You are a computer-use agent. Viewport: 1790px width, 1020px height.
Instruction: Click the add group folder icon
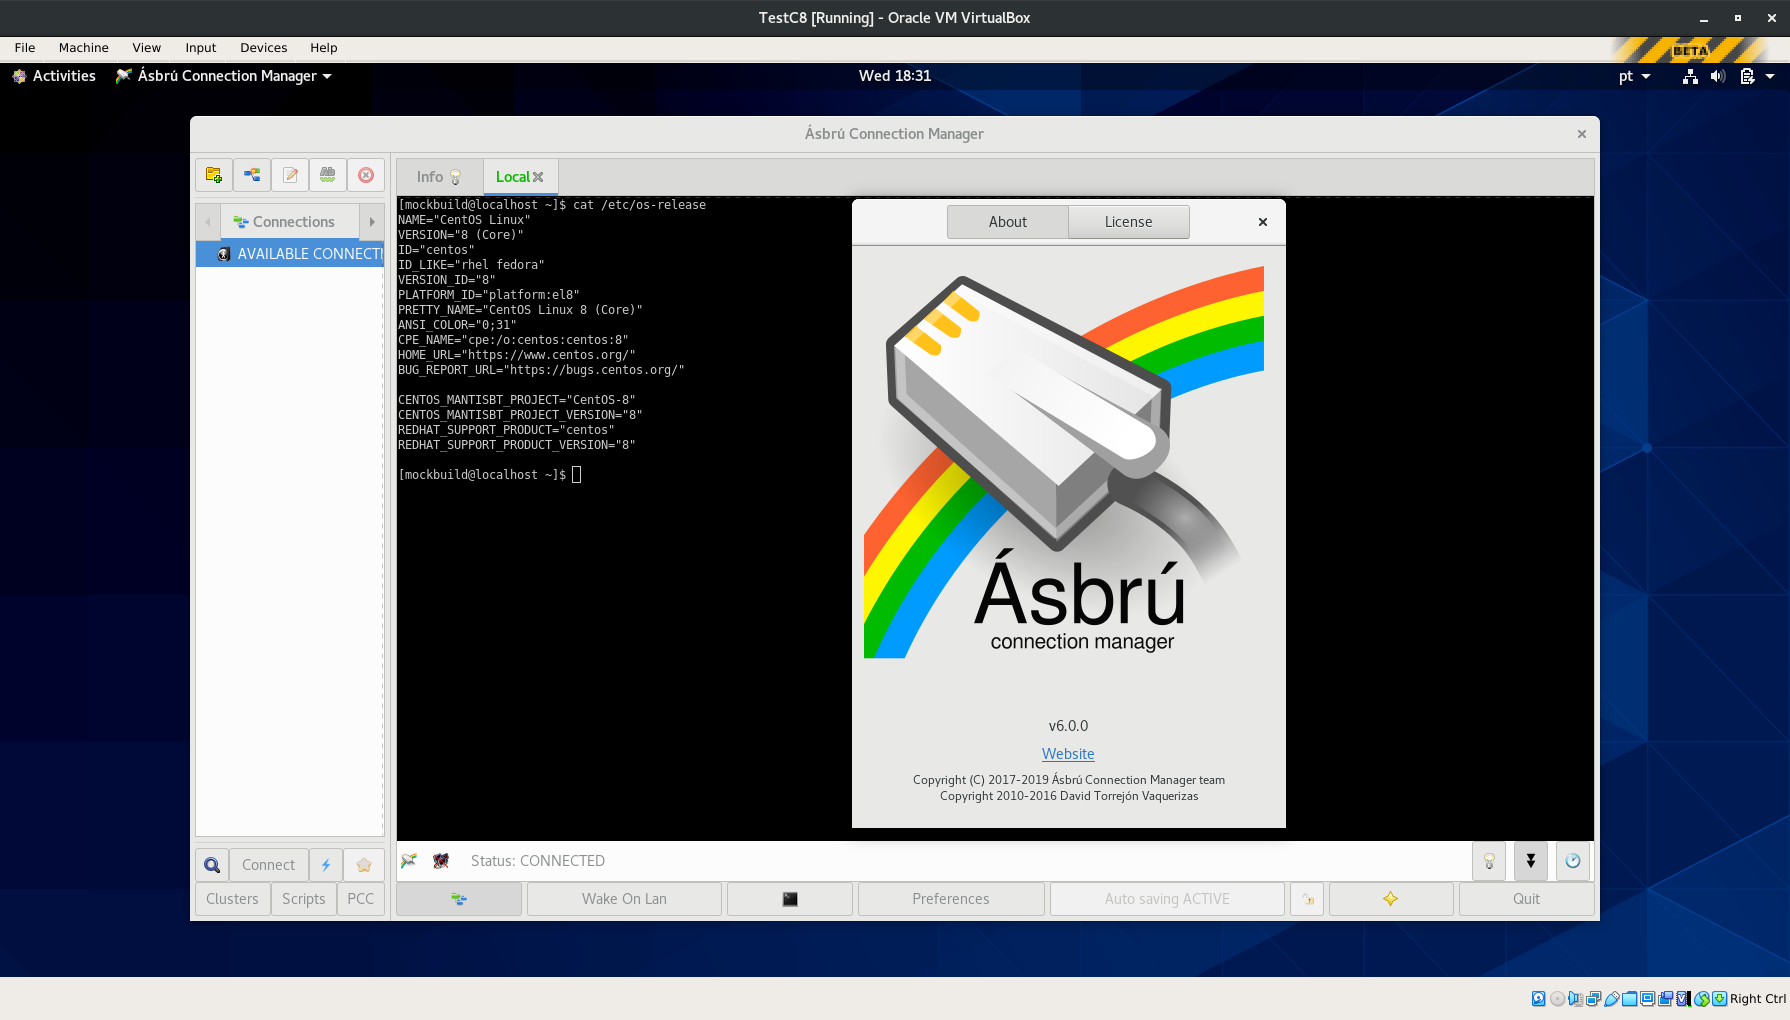coord(213,175)
